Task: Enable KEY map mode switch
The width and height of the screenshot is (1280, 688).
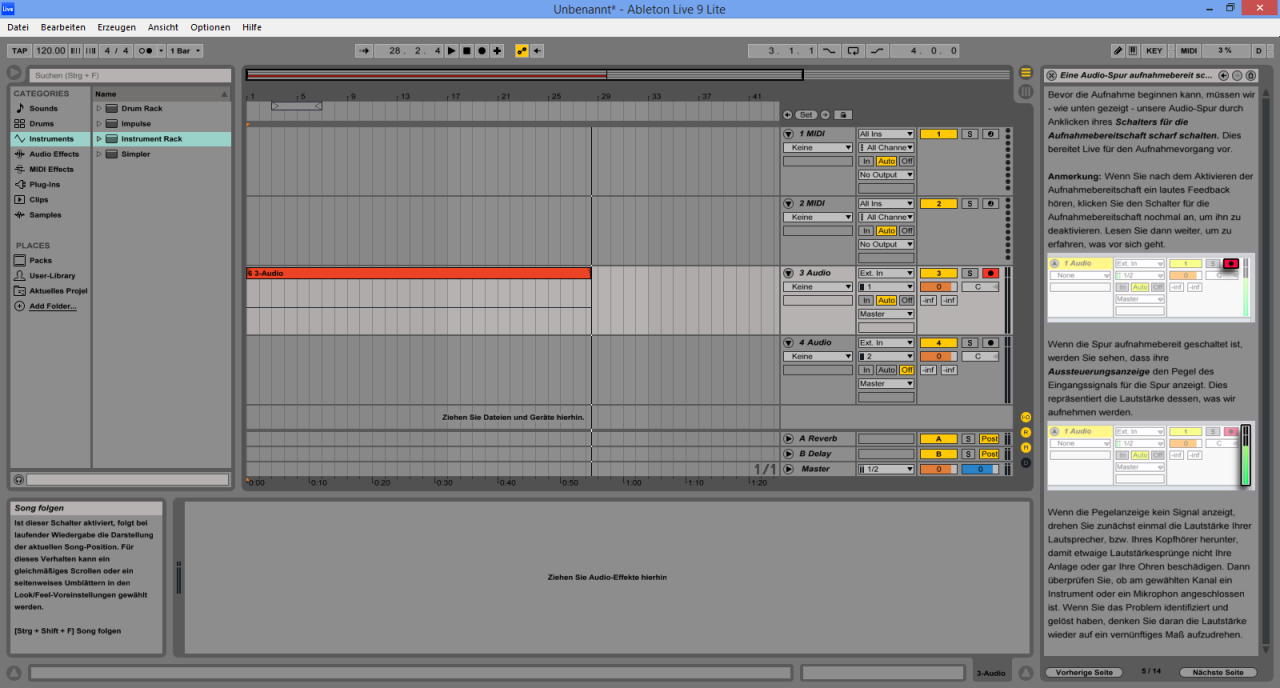Action: [1154, 50]
